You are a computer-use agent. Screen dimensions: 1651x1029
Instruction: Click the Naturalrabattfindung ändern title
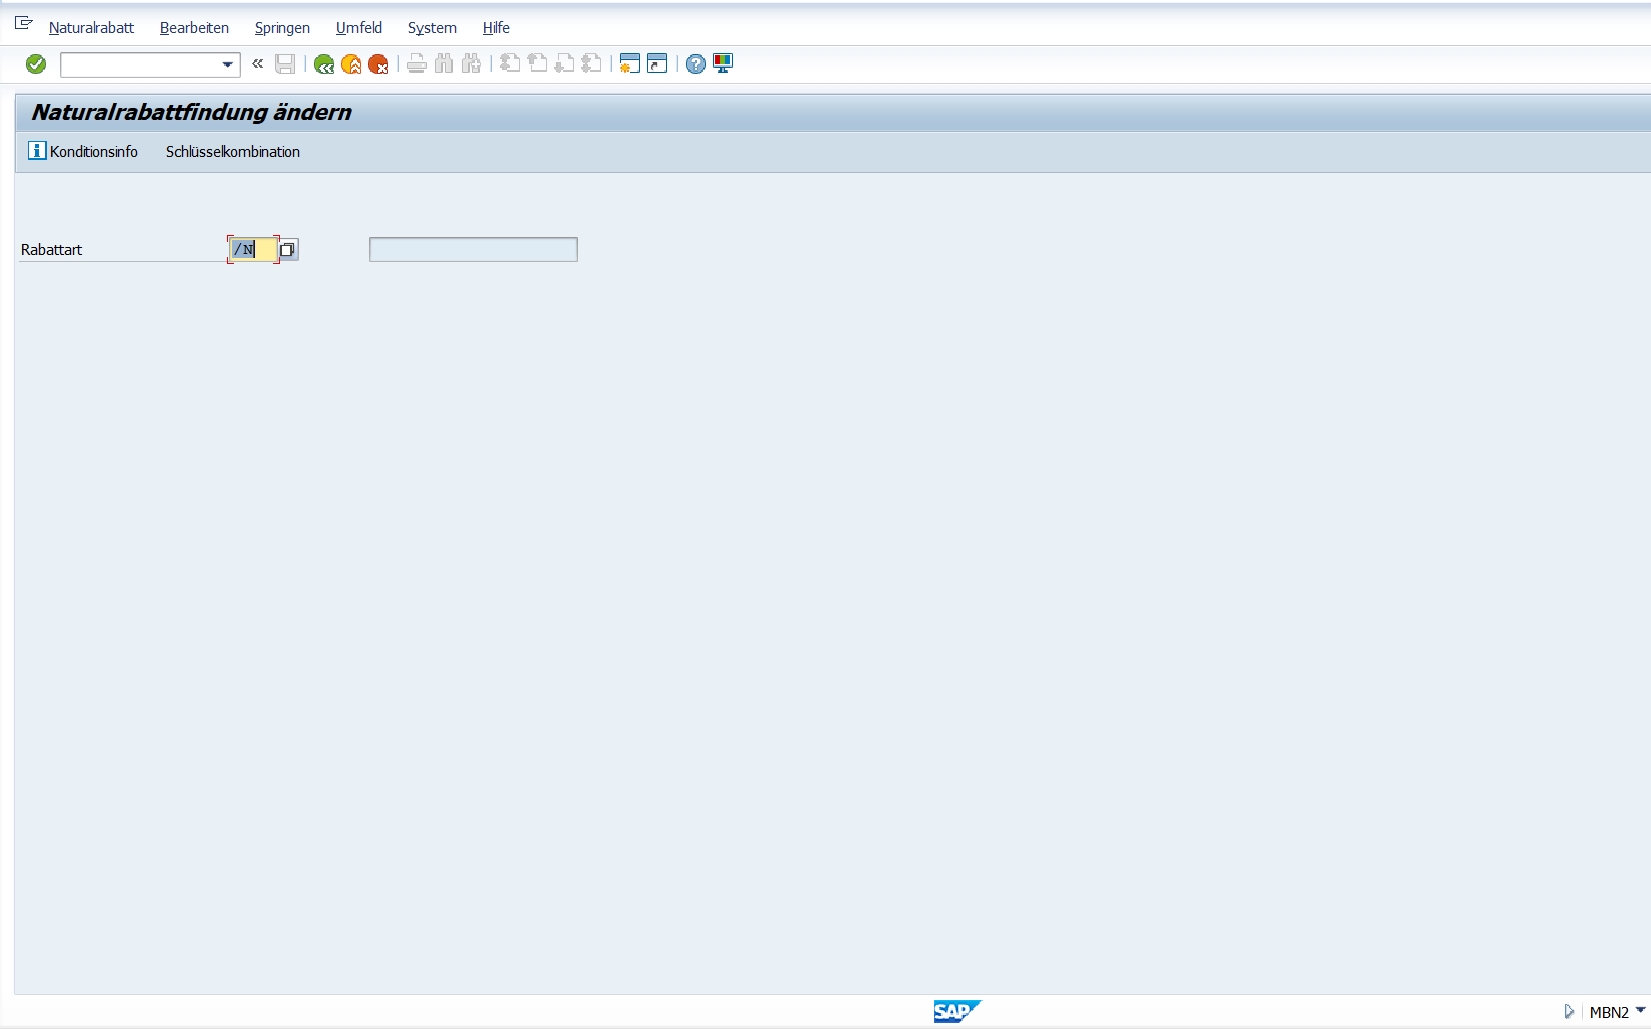(x=191, y=112)
